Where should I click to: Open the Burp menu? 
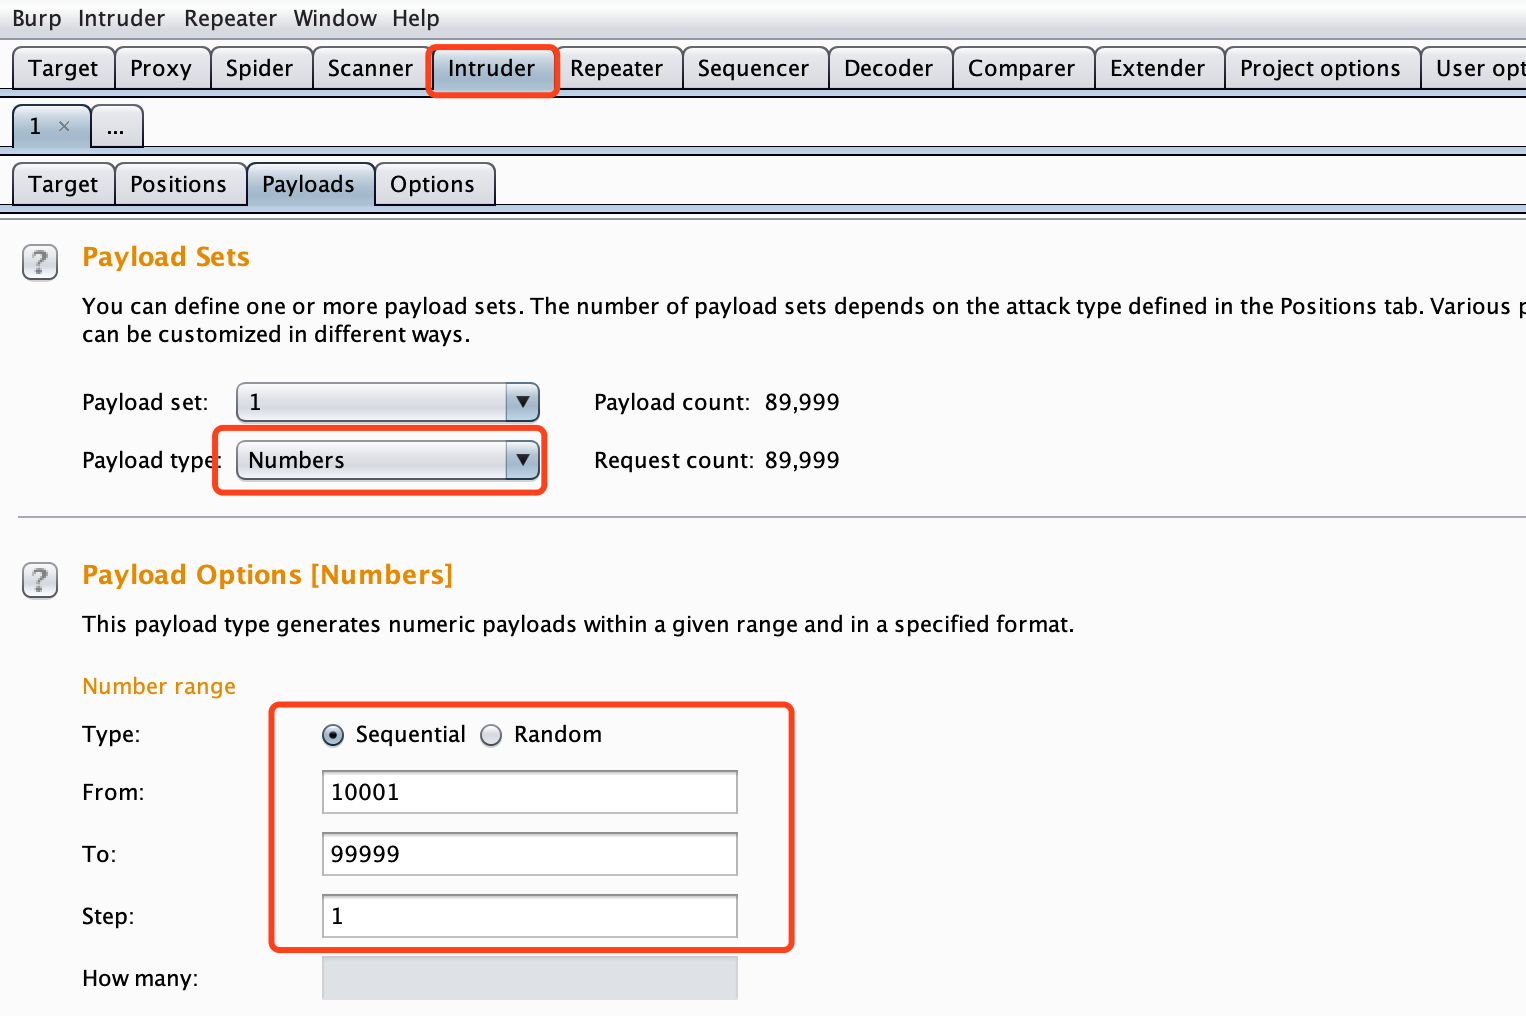pyautogui.click(x=37, y=18)
